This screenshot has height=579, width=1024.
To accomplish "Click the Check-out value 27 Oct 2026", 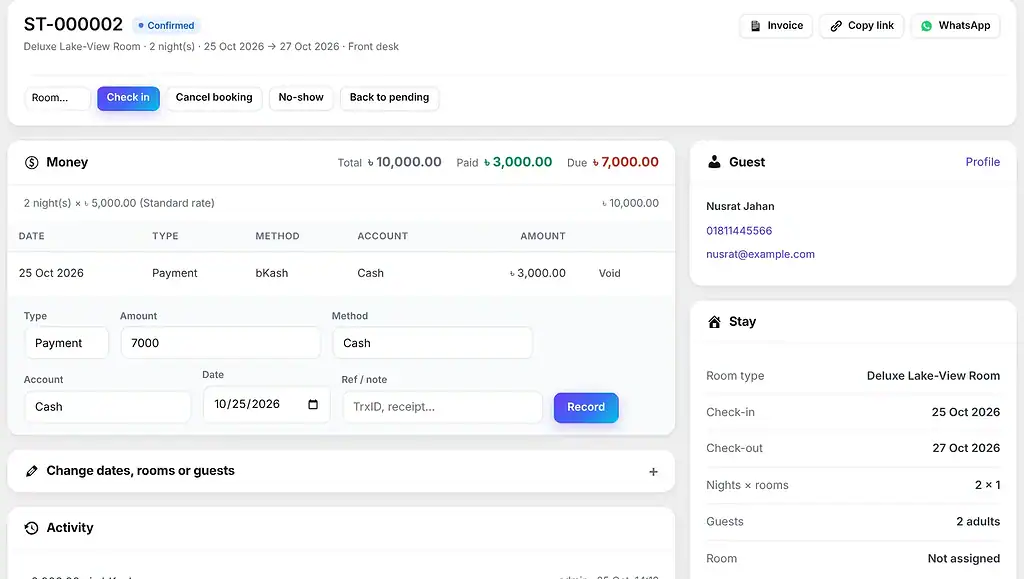I will coord(966,448).
